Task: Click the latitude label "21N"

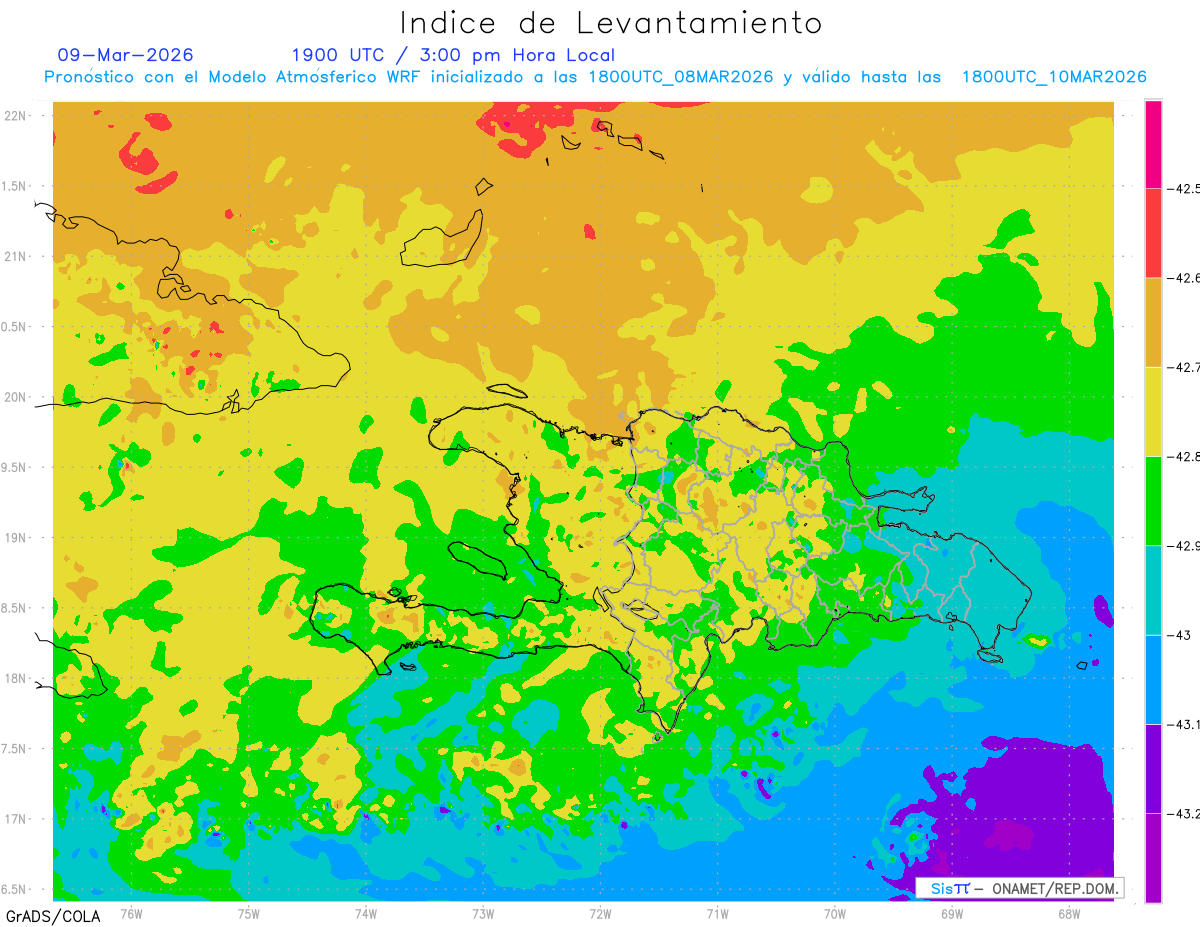Action: coord(16,256)
